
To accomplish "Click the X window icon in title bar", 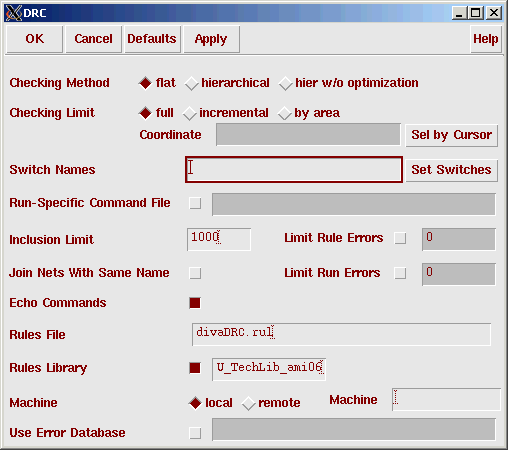I will (14, 13).
